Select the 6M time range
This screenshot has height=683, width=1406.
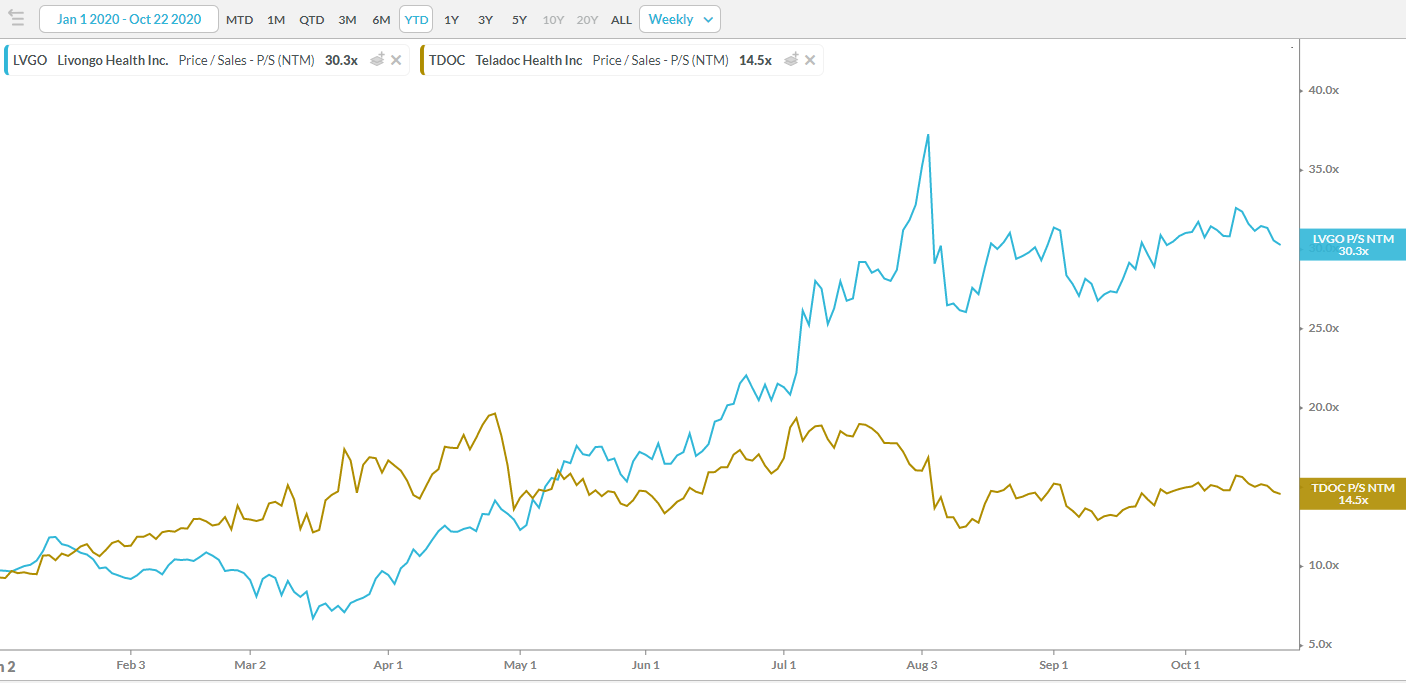click(x=381, y=20)
